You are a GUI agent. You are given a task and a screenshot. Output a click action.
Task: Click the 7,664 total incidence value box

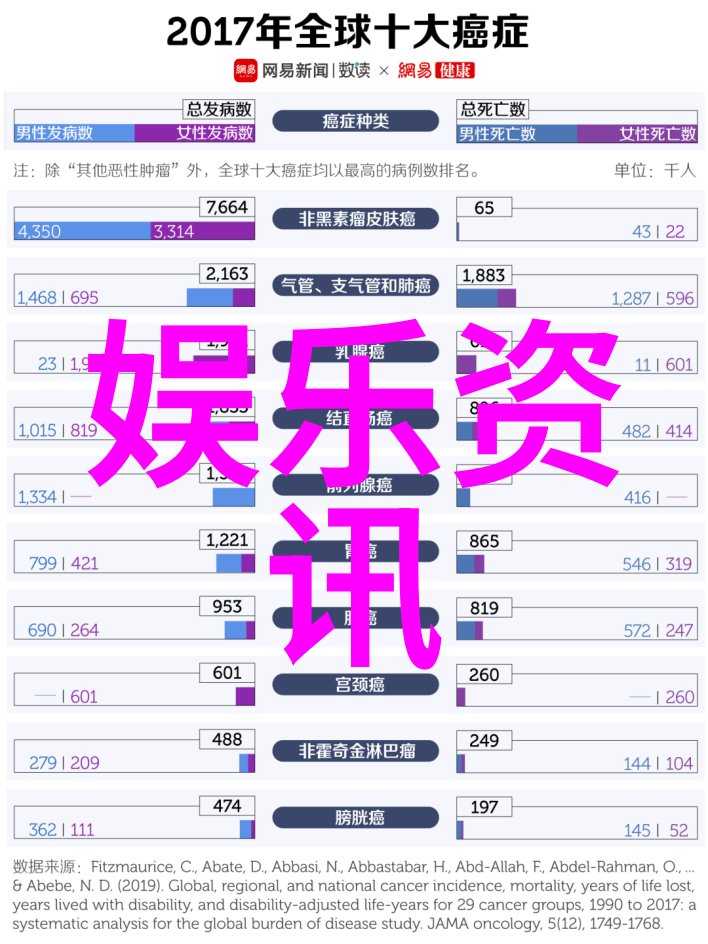[x=227, y=207]
